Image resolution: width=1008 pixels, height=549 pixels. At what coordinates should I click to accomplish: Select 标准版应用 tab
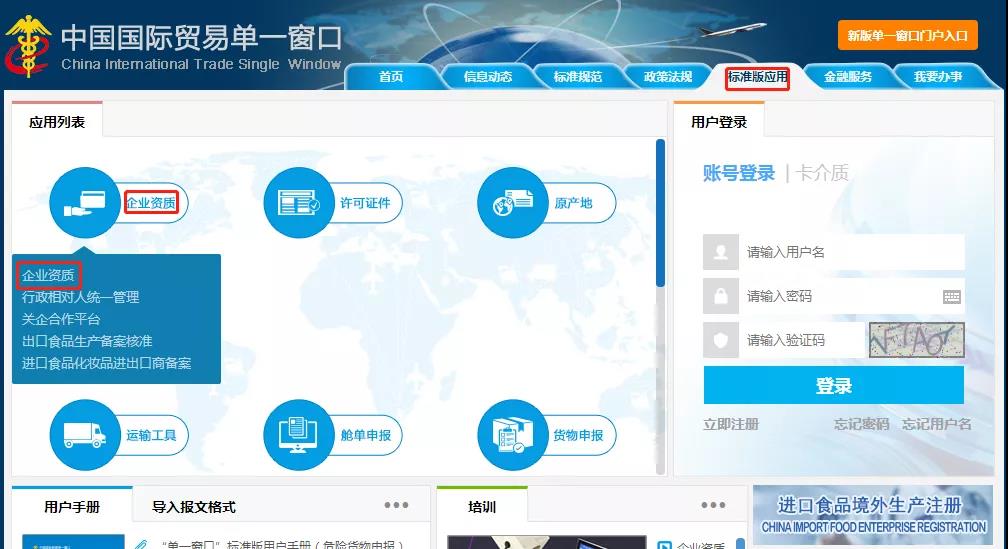point(757,77)
